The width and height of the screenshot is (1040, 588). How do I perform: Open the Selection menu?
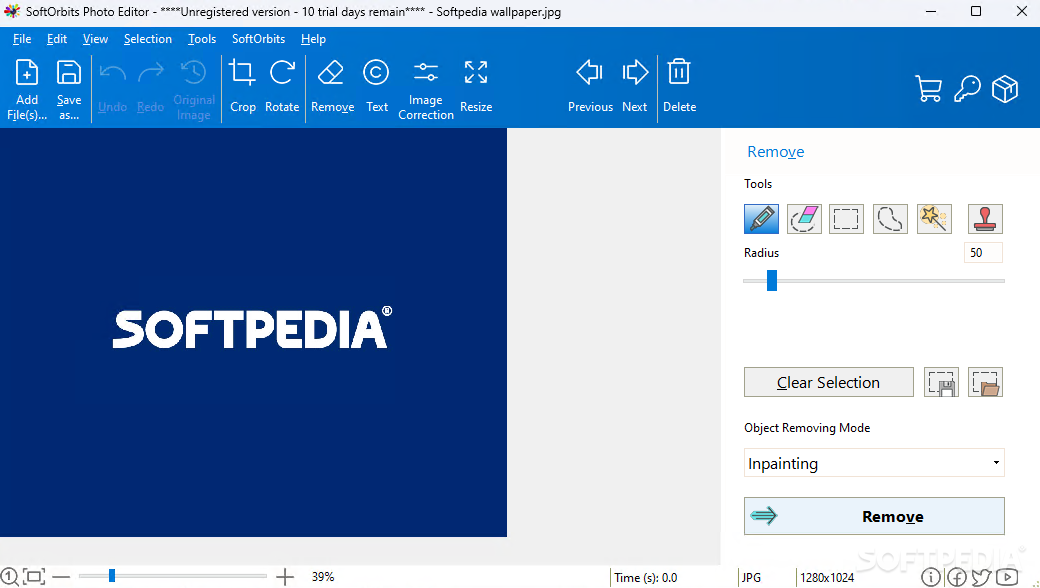tap(148, 39)
